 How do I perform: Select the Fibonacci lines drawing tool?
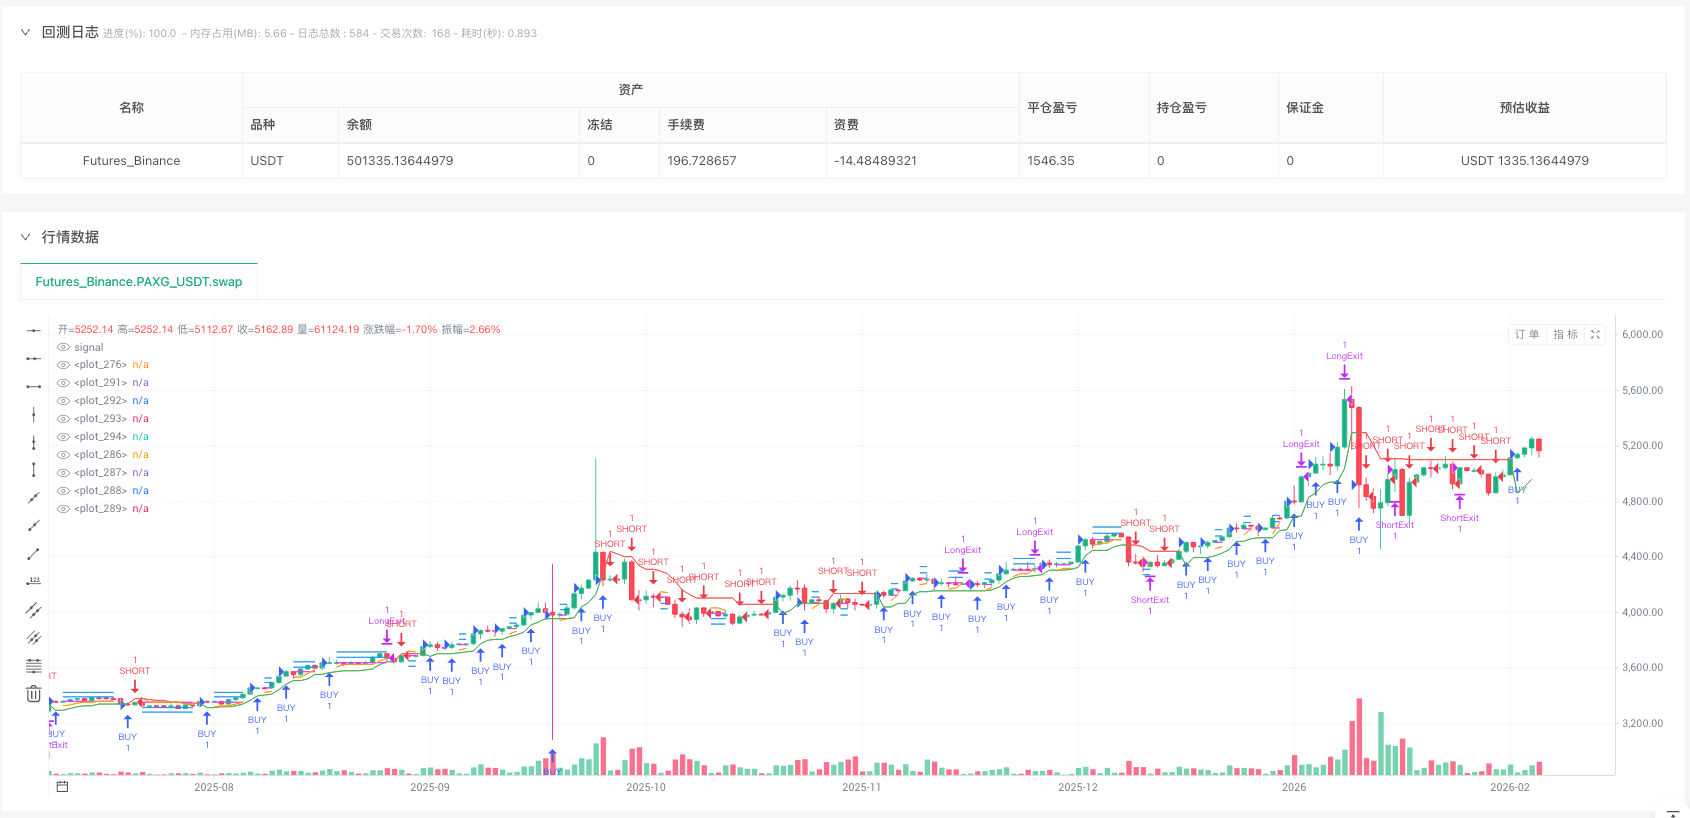tap(34, 666)
